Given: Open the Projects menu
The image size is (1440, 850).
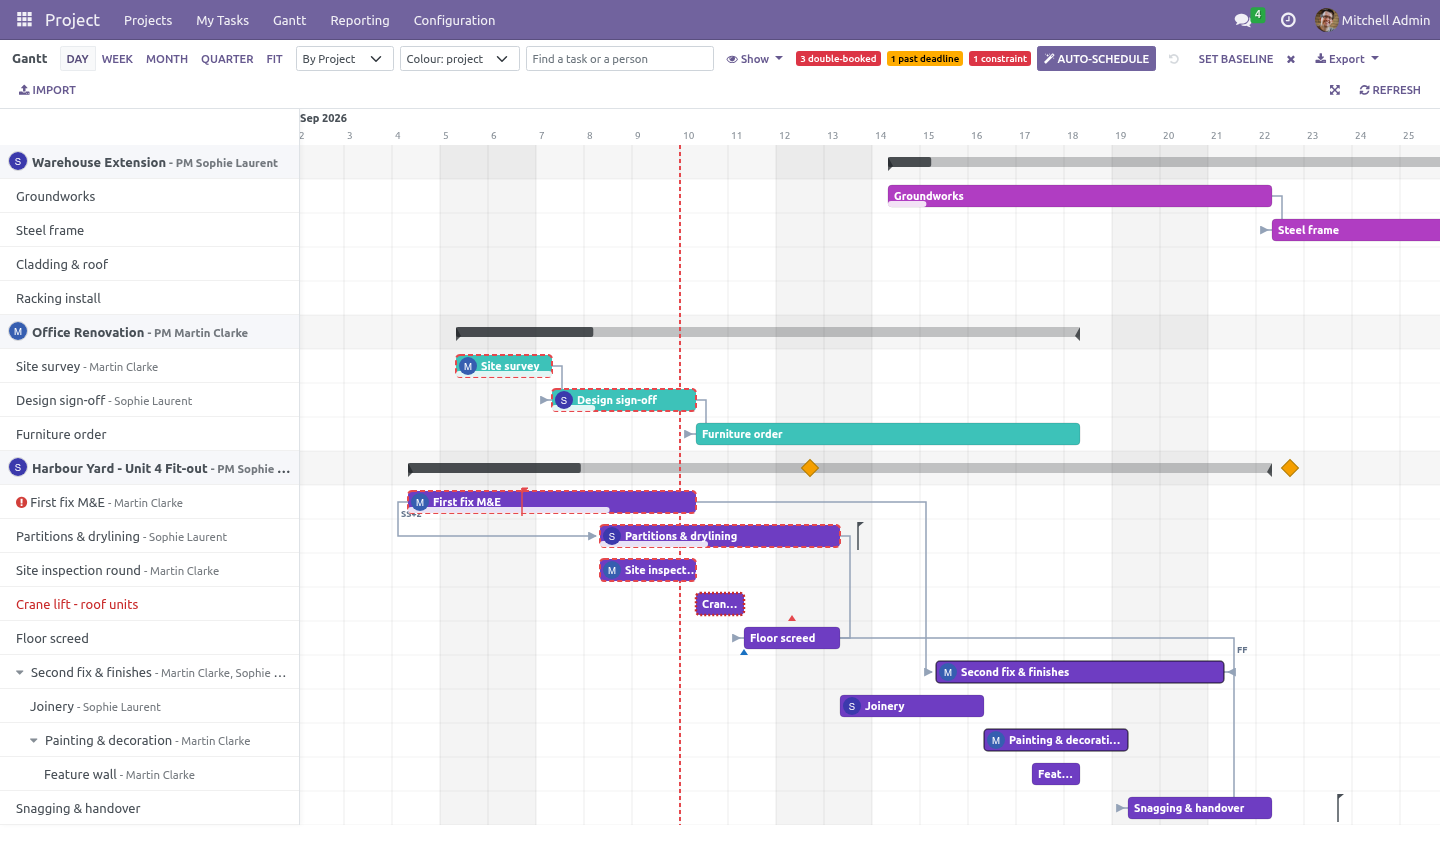Looking at the screenshot, I should click(148, 20).
